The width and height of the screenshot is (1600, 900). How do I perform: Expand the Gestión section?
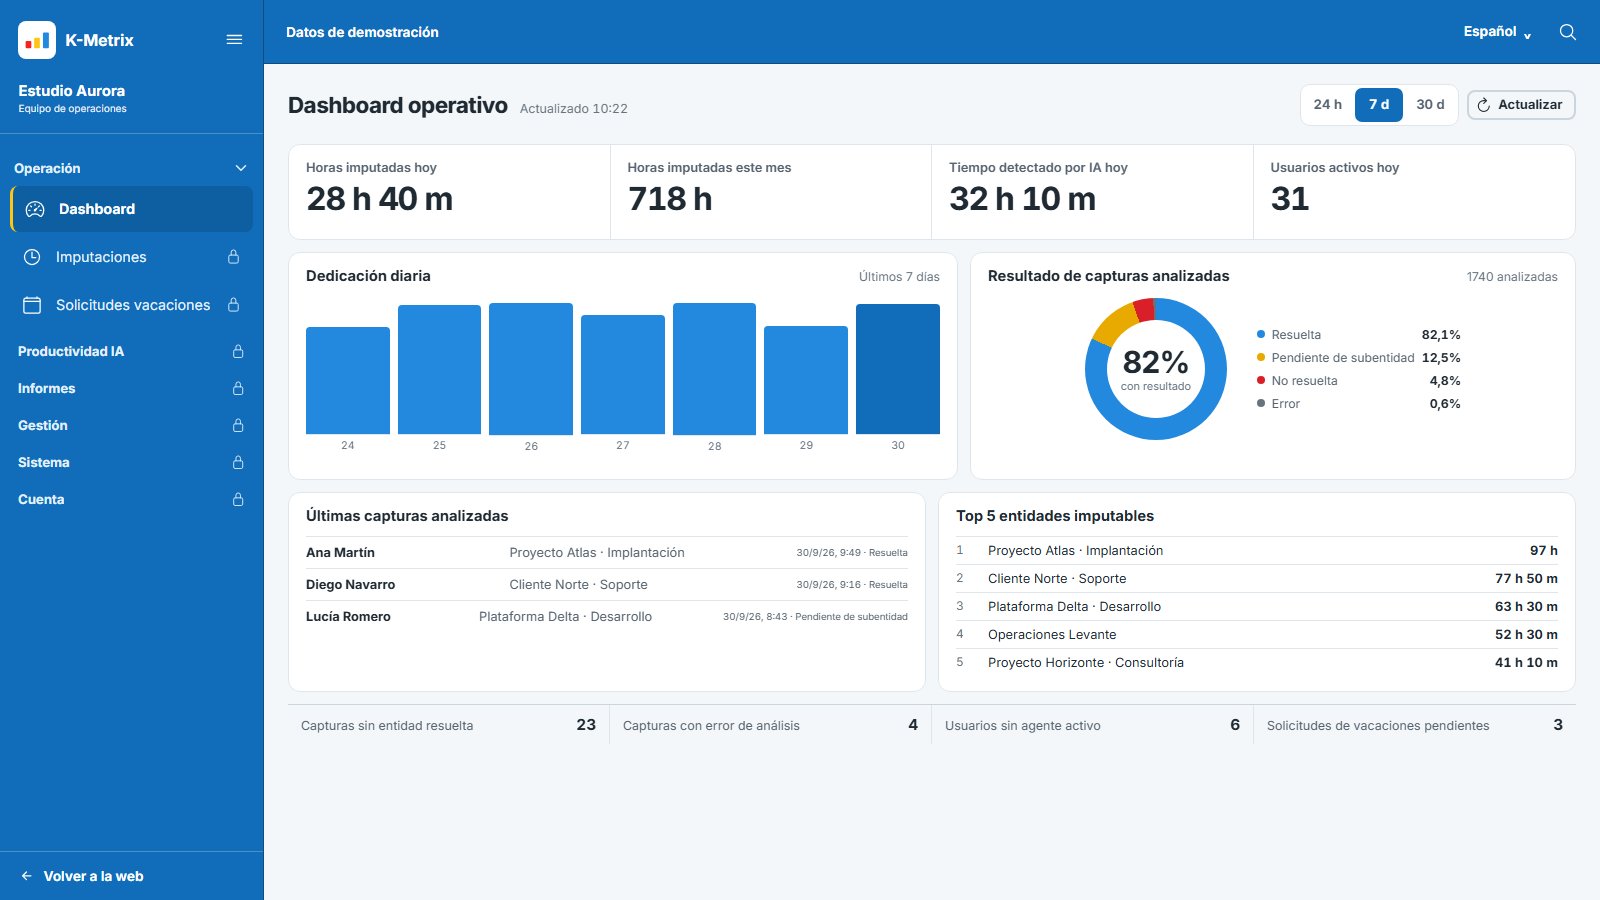pyautogui.click(x=131, y=425)
